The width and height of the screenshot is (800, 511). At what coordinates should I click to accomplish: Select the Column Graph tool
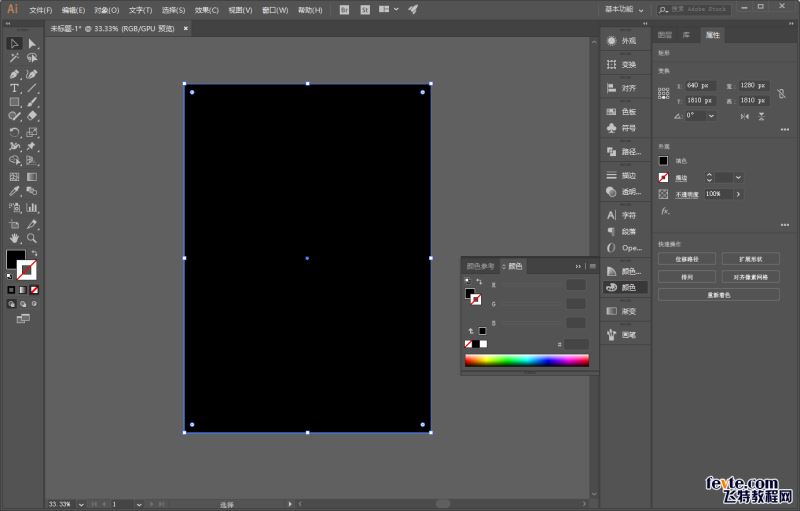(32, 208)
